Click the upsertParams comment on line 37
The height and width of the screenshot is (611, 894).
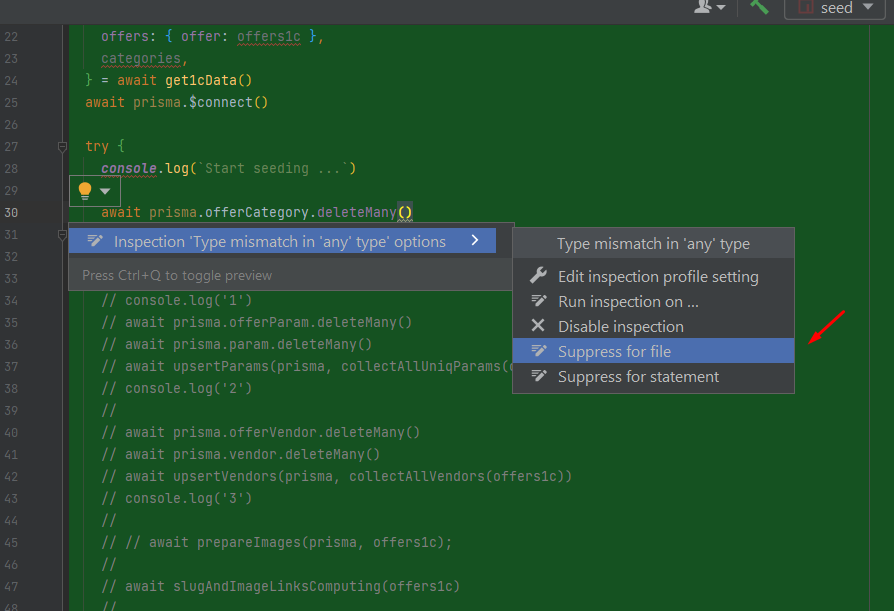click(x=307, y=366)
